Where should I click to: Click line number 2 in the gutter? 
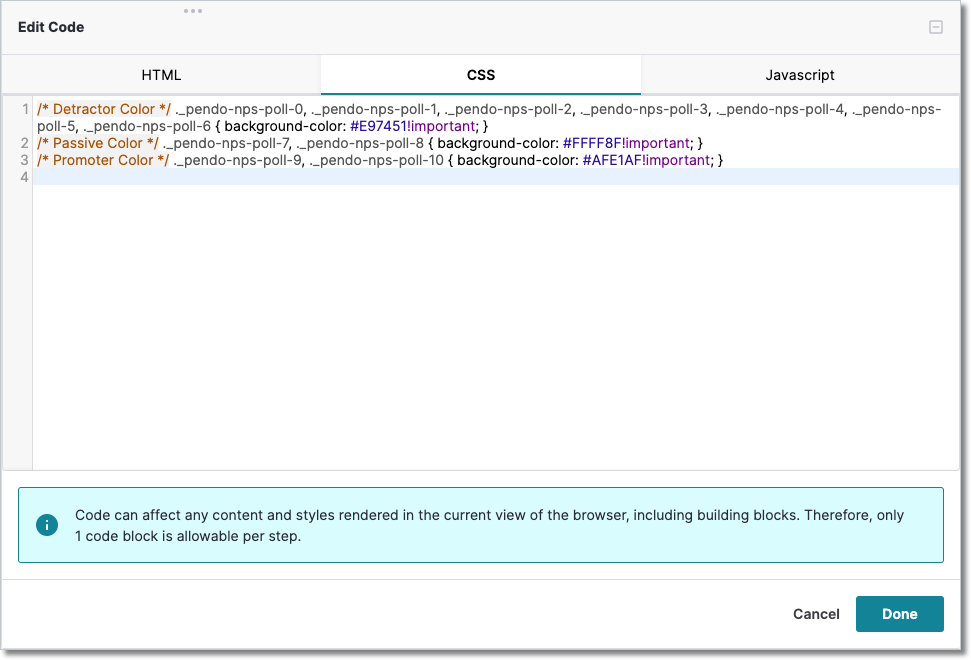pyautogui.click(x=24, y=143)
